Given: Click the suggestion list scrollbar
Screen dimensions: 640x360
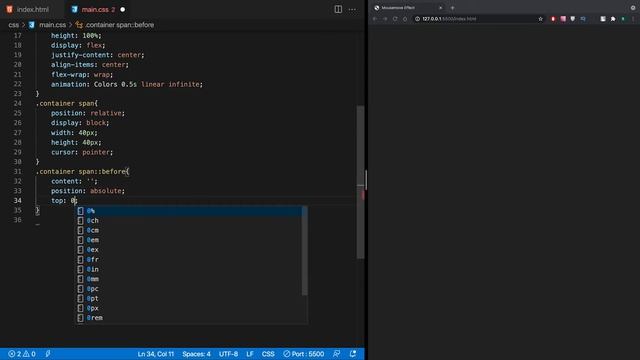Looking at the screenshot, I should point(304,251).
